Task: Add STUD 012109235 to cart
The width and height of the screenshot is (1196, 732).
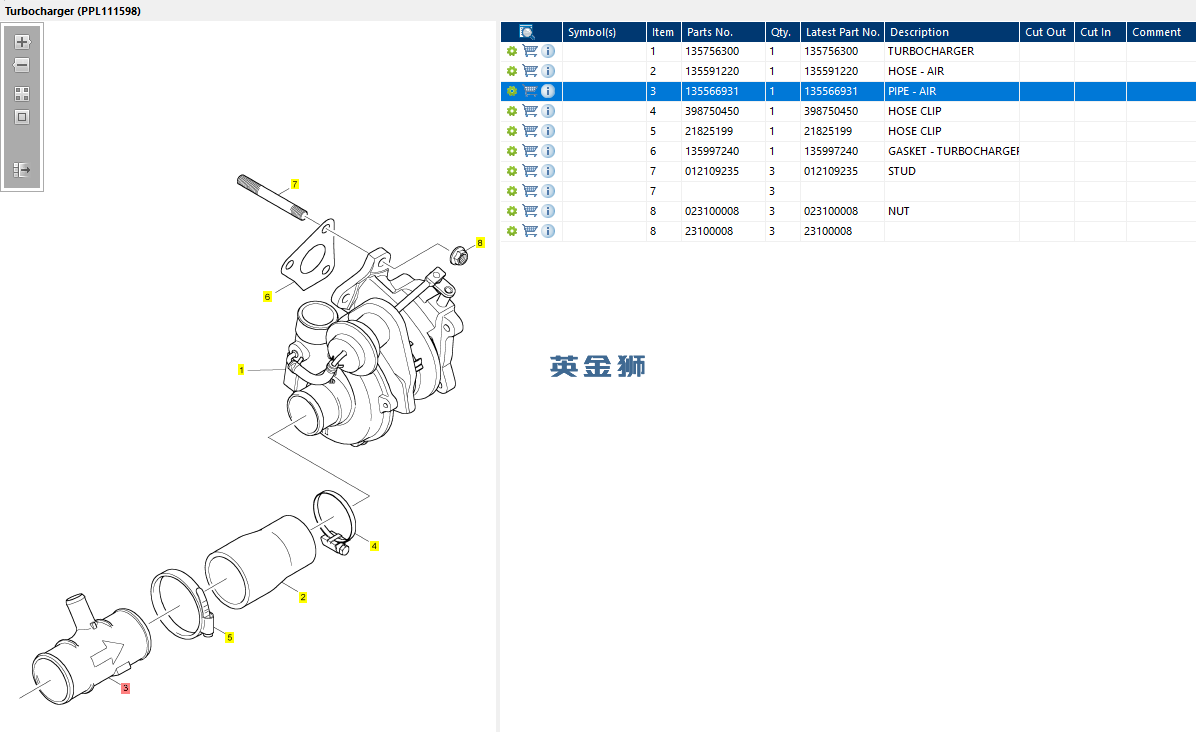Action: click(530, 171)
